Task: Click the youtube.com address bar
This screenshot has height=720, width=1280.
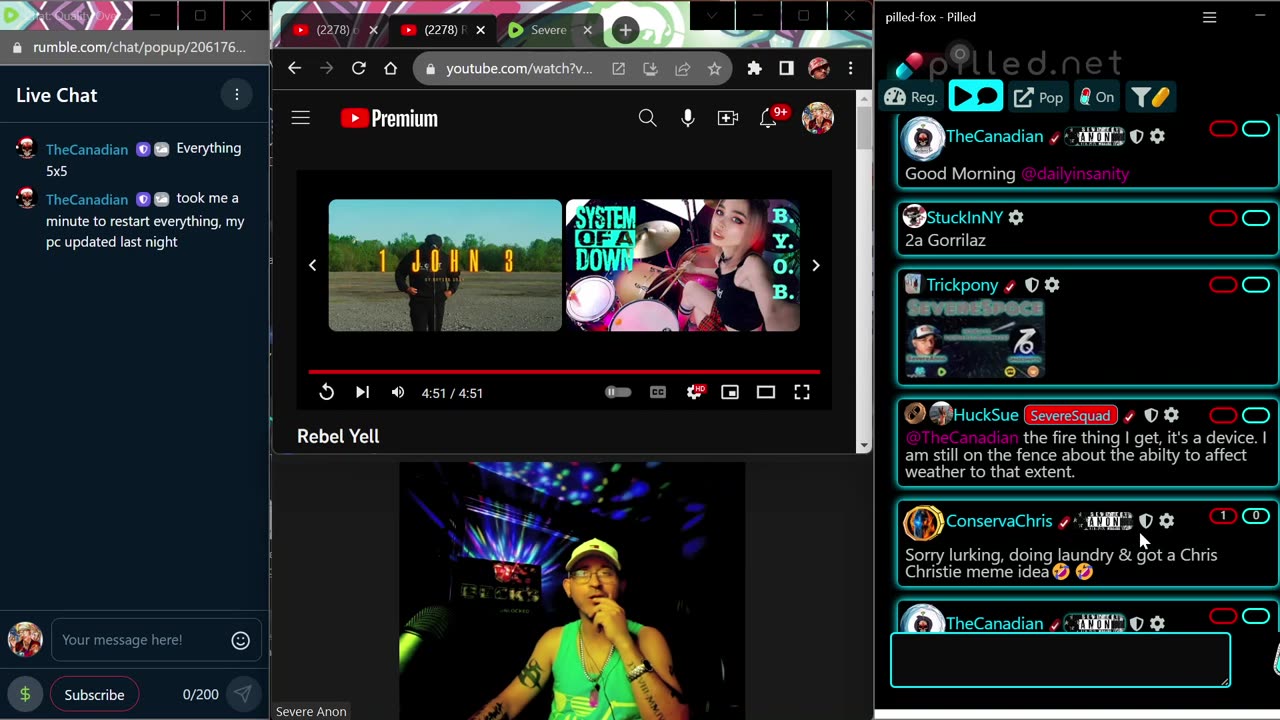Action: tap(518, 68)
